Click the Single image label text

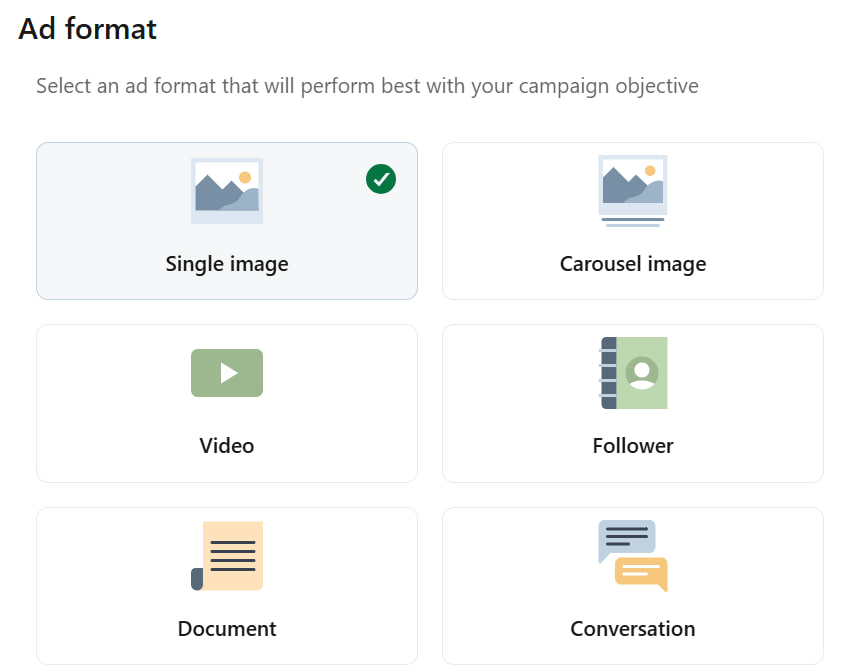(x=227, y=264)
